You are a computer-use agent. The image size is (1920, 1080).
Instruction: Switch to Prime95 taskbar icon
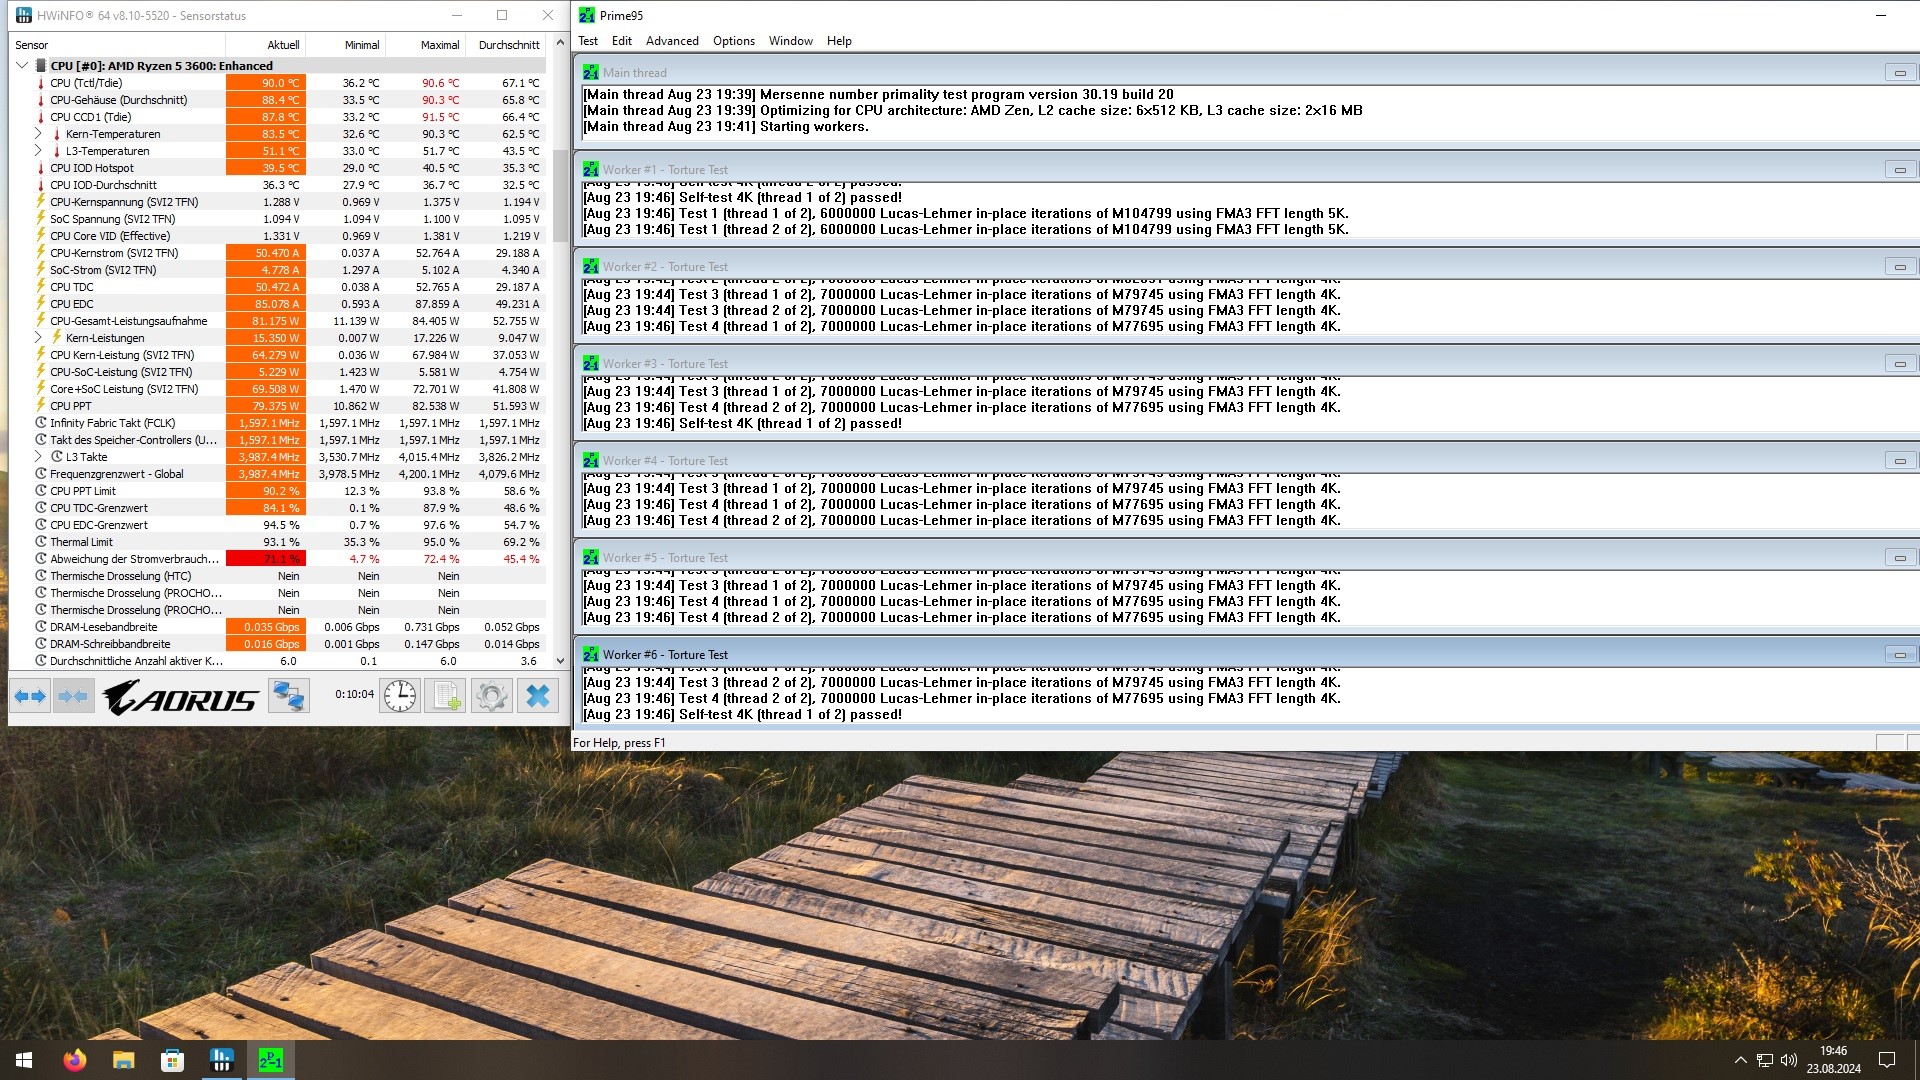pos(271,1060)
